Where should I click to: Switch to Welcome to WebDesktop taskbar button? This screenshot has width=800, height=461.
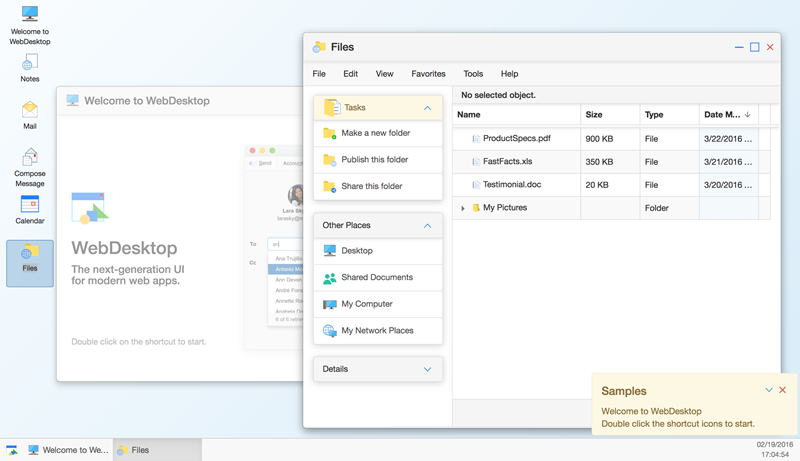pyautogui.click(x=68, y=450)
